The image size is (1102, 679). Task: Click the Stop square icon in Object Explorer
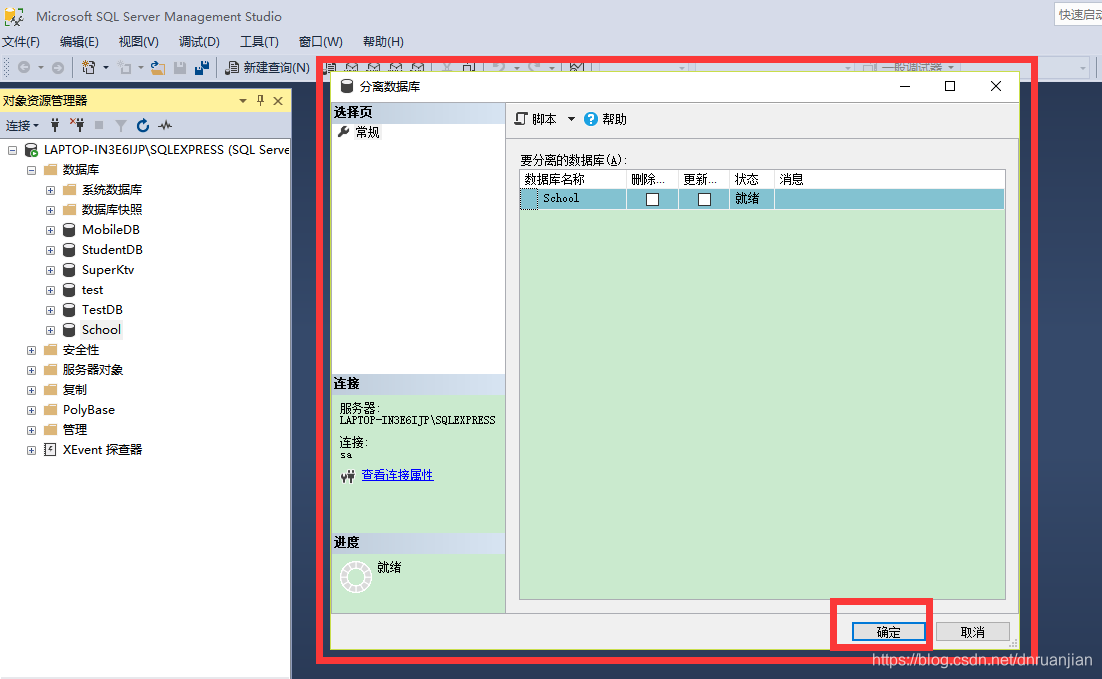(99, 125)
